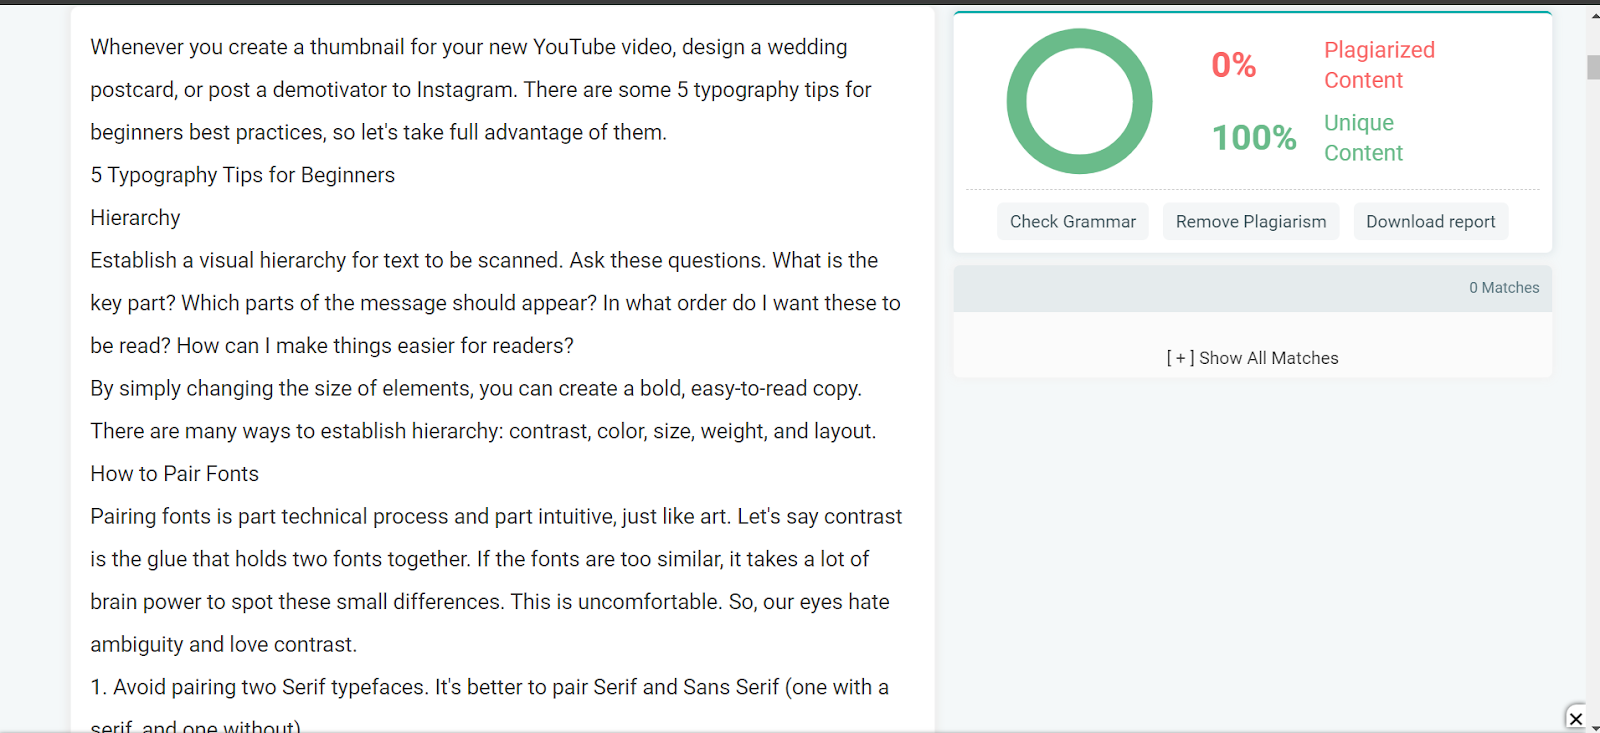Click the "How to Pair Fonts" line
Screen dimensions: 1600x733
tap(174, 474)
